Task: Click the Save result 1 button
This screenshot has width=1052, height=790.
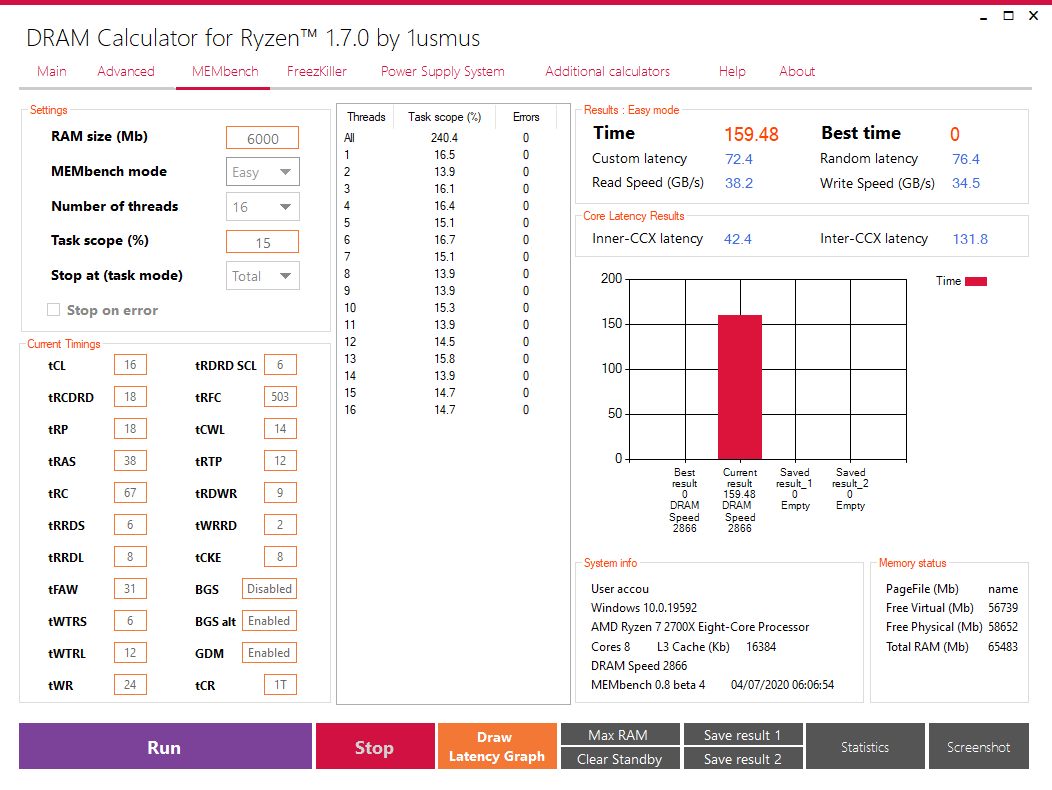Action: pos(743,734)
